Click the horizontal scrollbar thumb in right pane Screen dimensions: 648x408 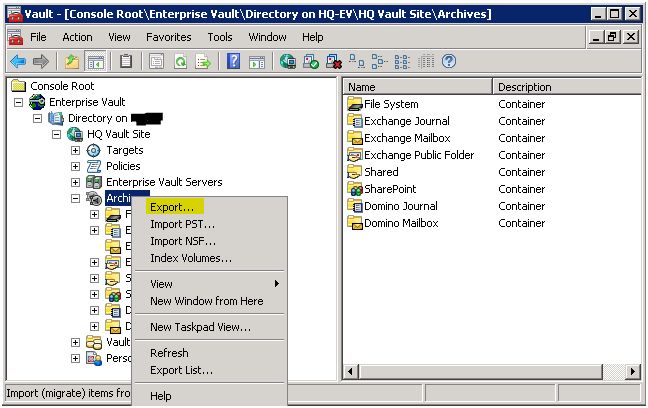click(480, 372)
